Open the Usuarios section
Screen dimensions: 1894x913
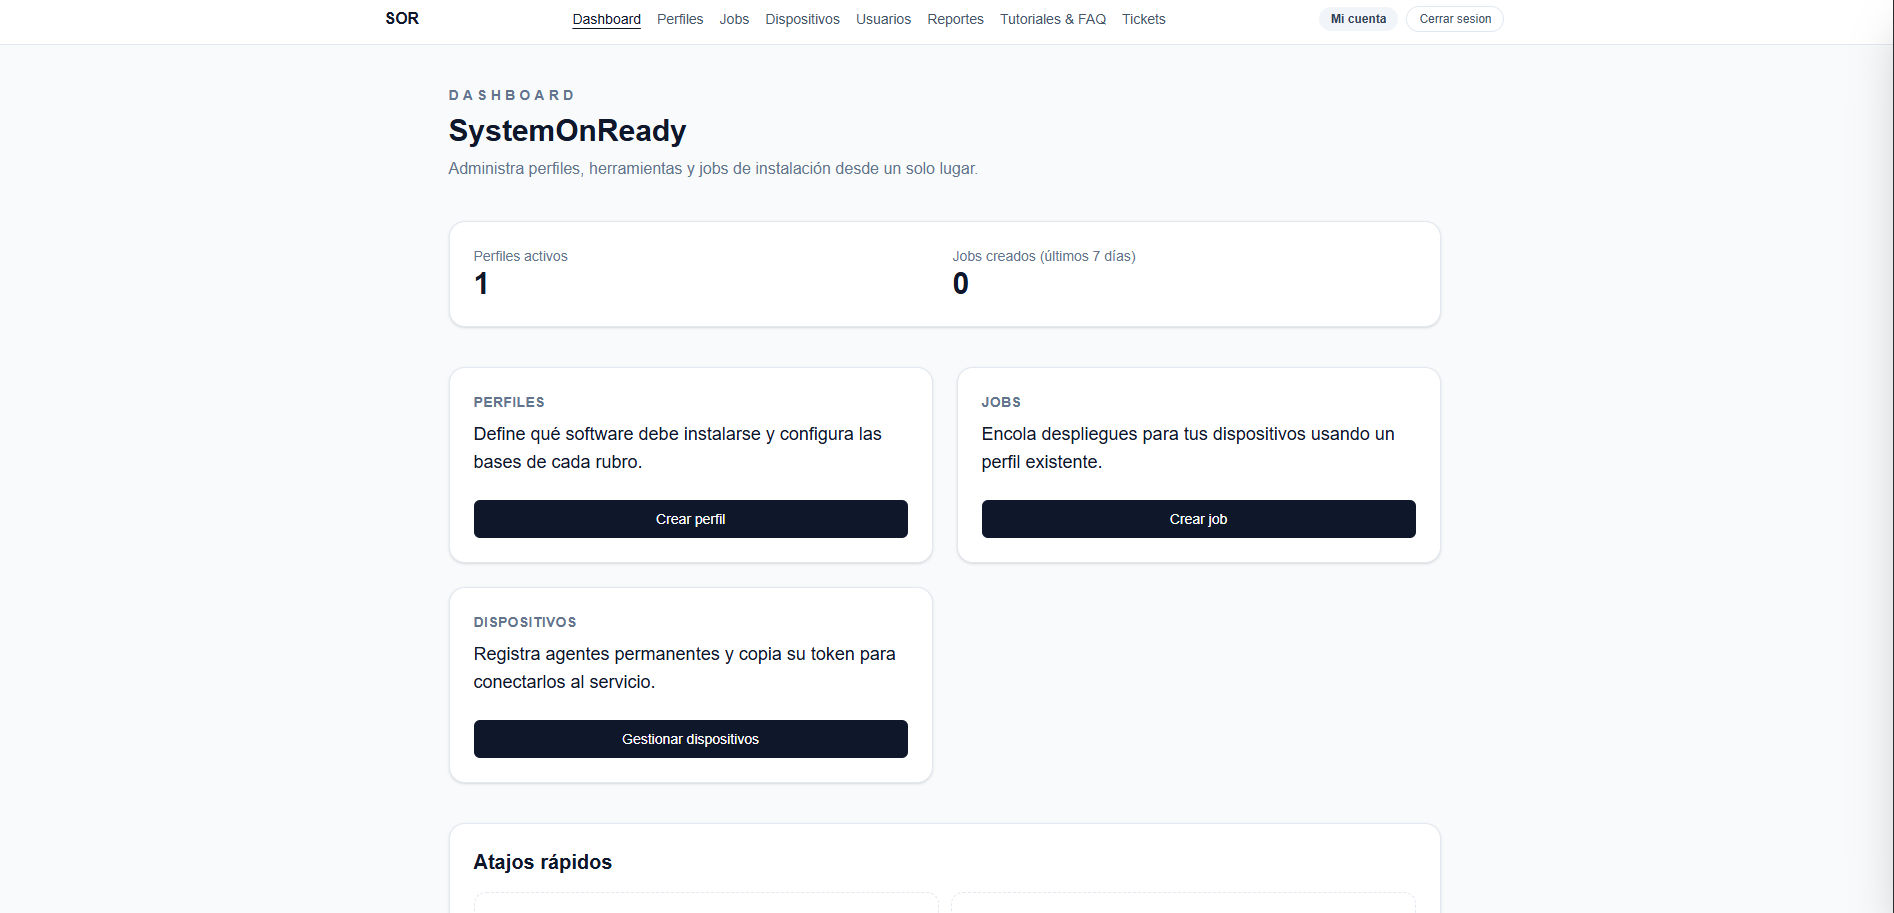(x=883, y=19)
